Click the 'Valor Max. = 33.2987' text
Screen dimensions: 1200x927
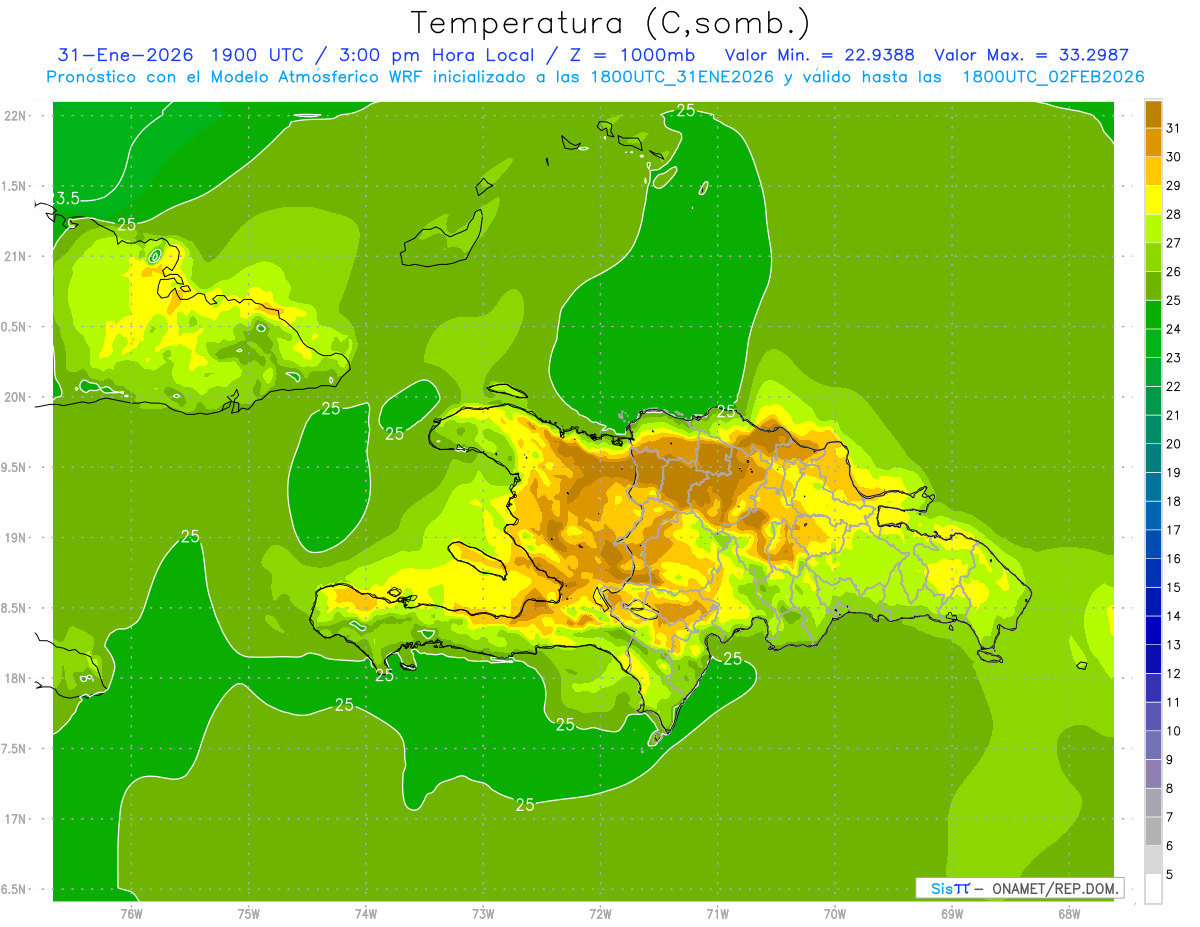[x=1030, y=55]
